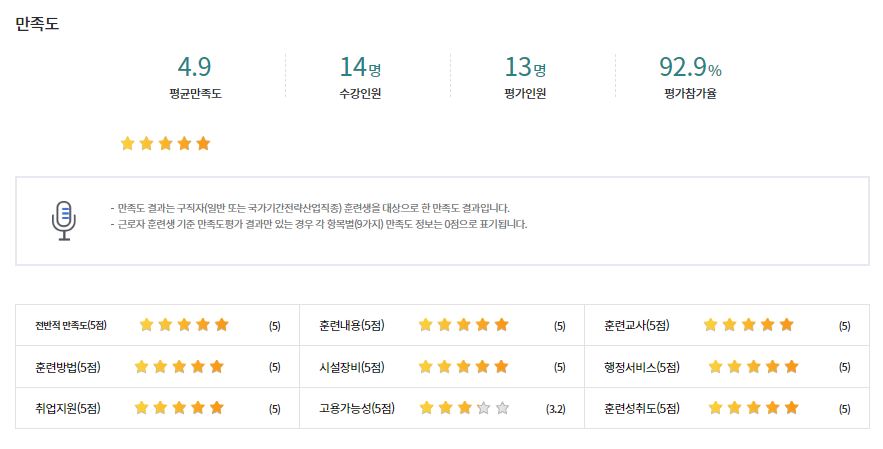The height and width of the screenshot is (449, 883).
Task: Click the microphone notice icon
Action: click(64, 220)
